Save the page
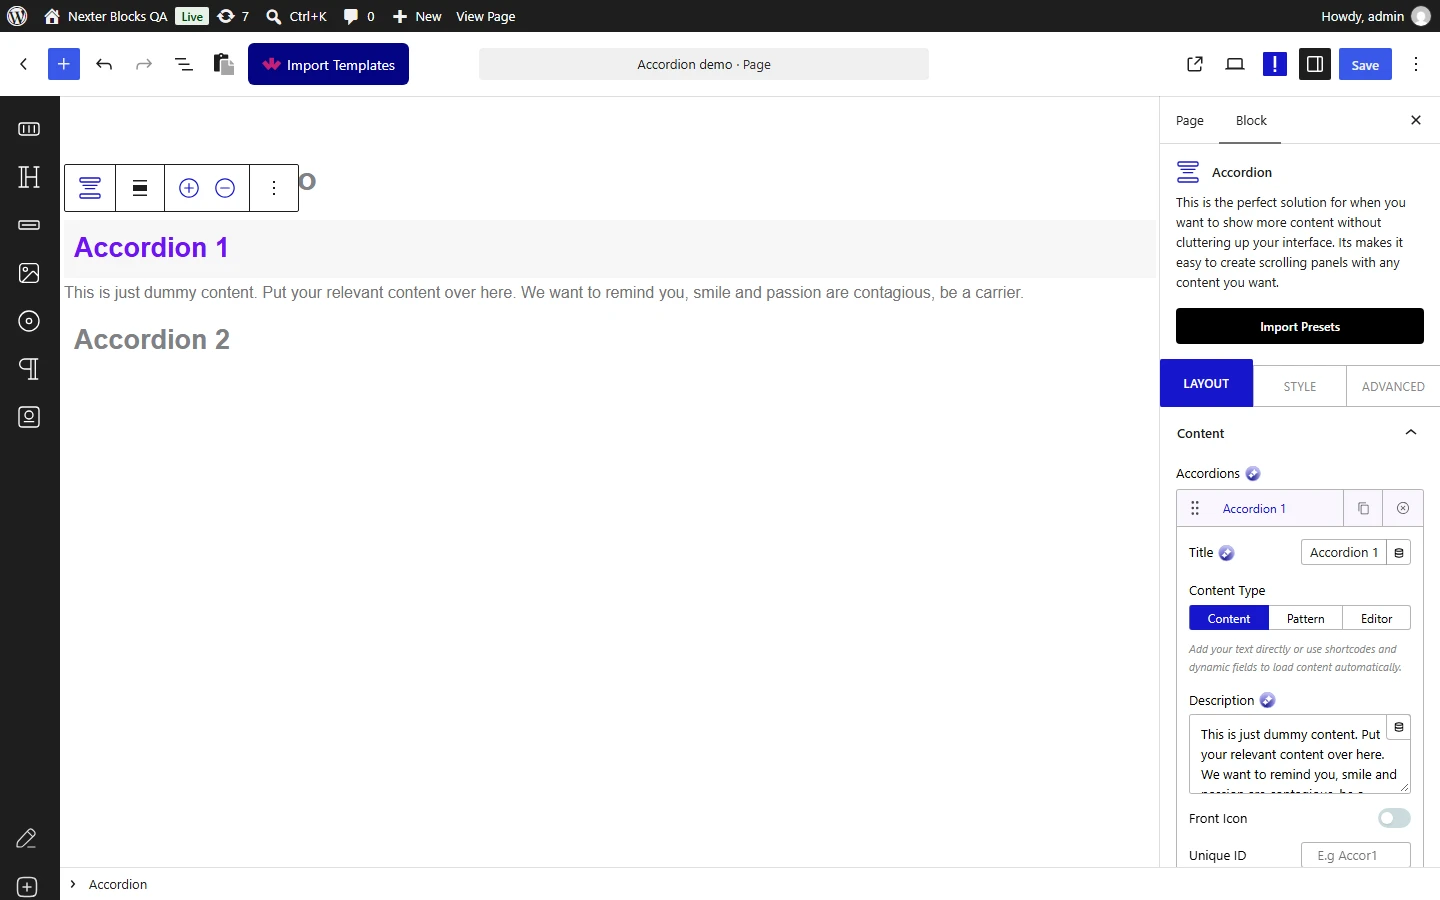Screen dimensions: 1440x900 tap(1365, 64)
